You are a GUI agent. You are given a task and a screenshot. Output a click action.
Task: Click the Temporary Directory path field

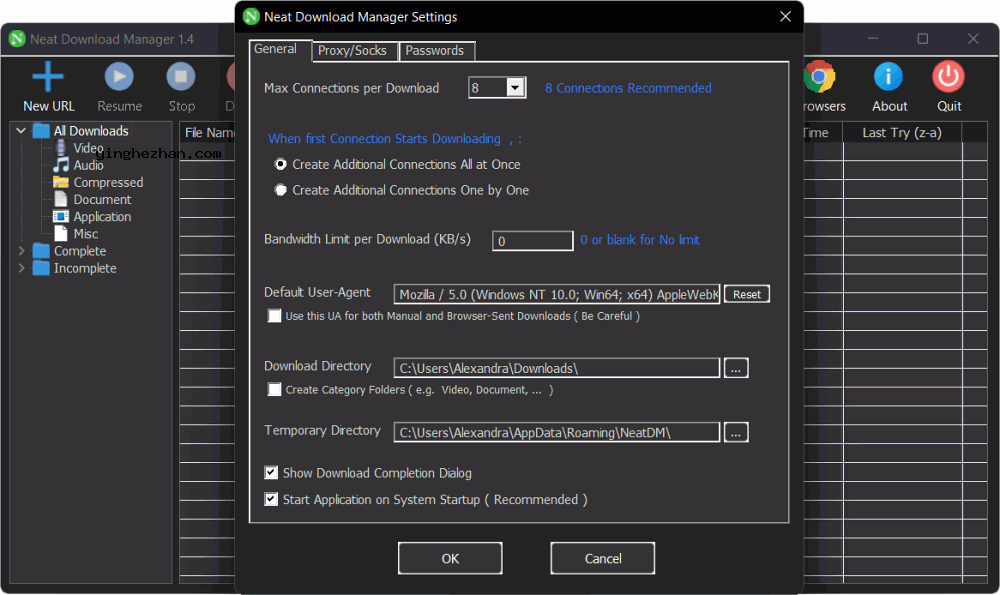(557, 432)
